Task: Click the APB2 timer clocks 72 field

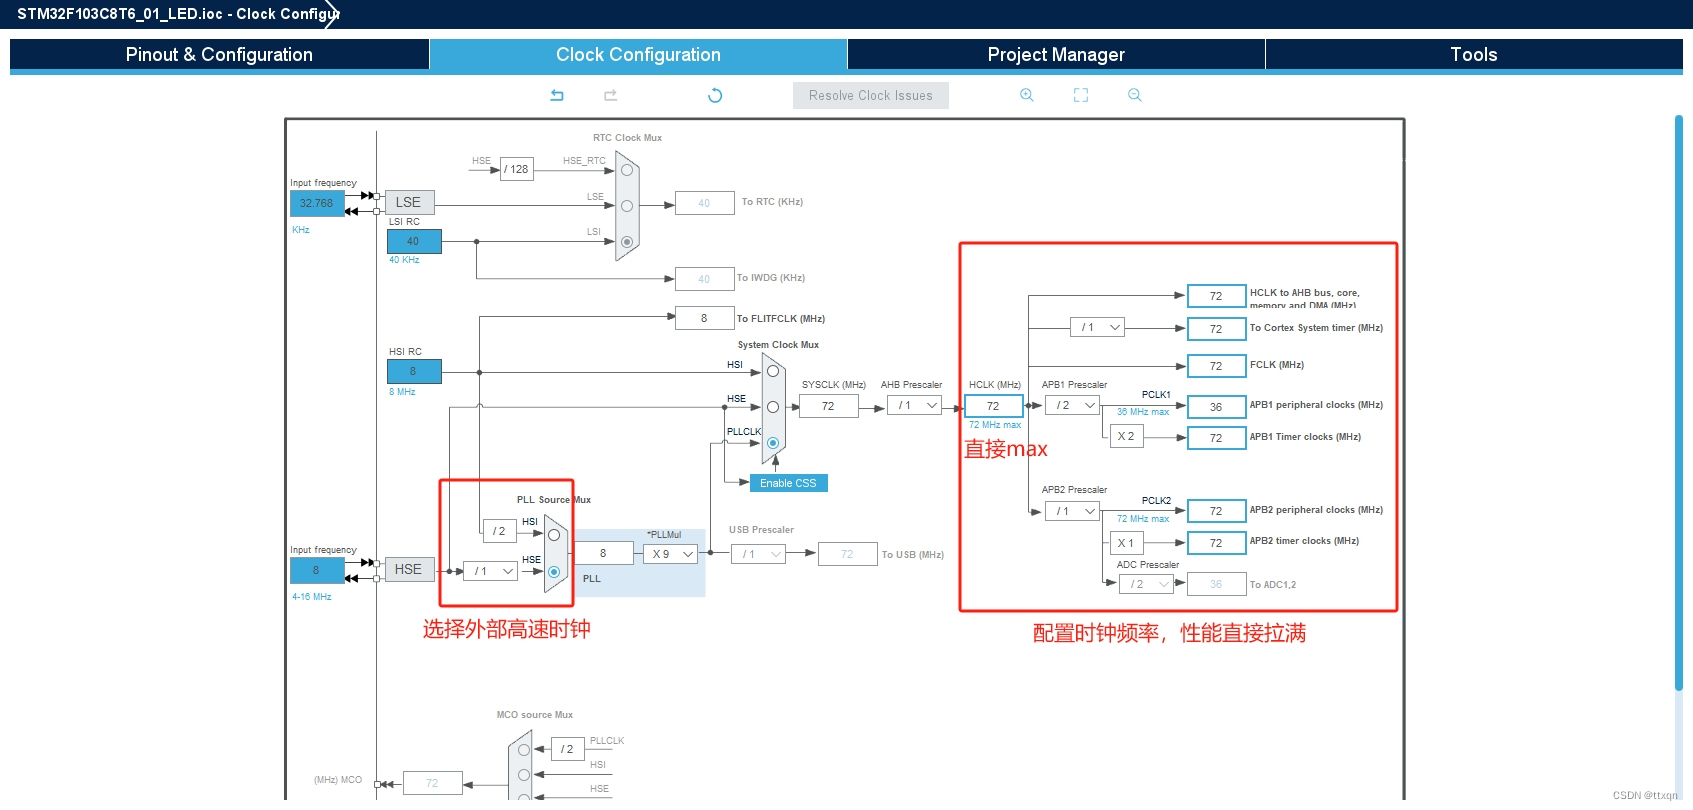Action: 1216,543
